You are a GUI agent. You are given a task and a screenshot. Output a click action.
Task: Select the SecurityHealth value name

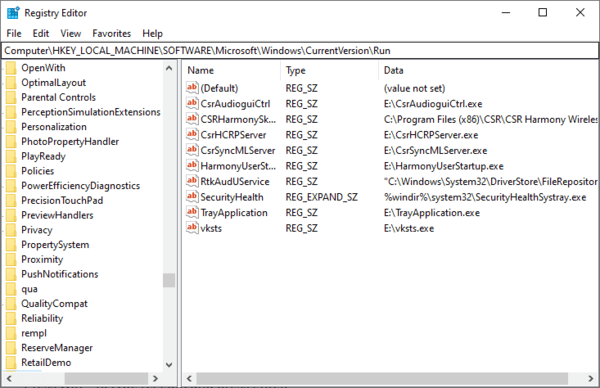point(232,197)
